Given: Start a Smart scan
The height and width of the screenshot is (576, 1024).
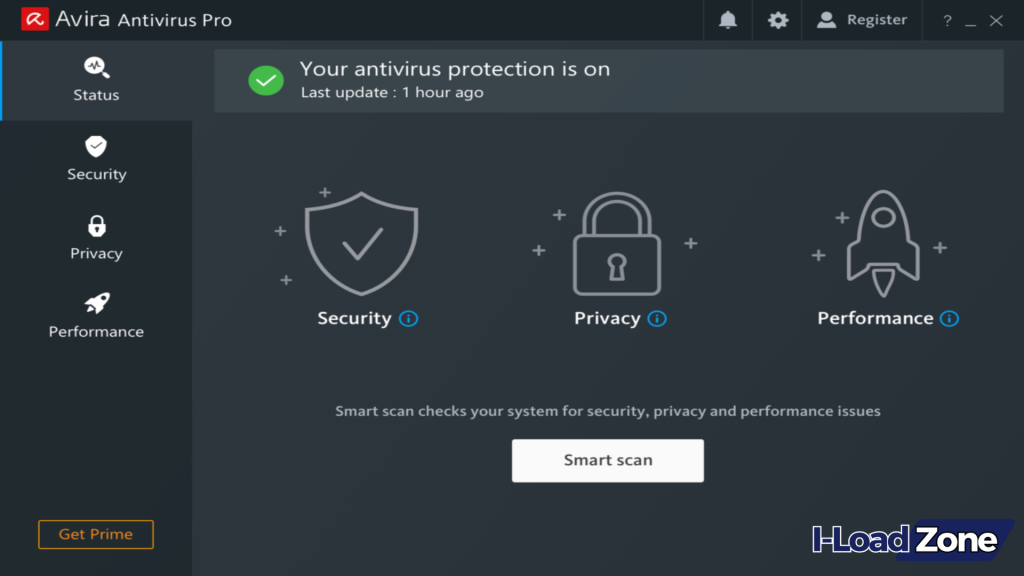Looking at the screenshot, I should tap(607, 460).
